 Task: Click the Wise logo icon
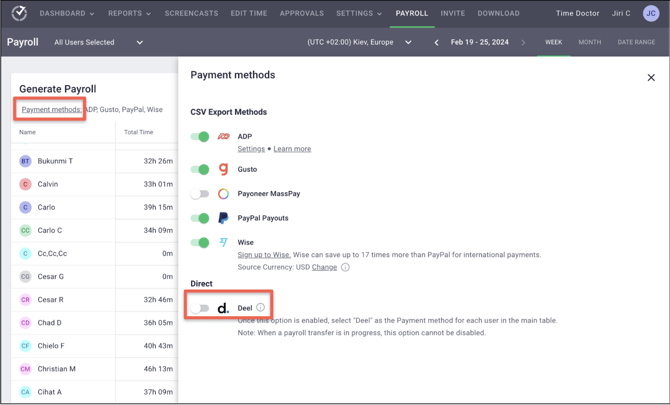coord(223,242)
